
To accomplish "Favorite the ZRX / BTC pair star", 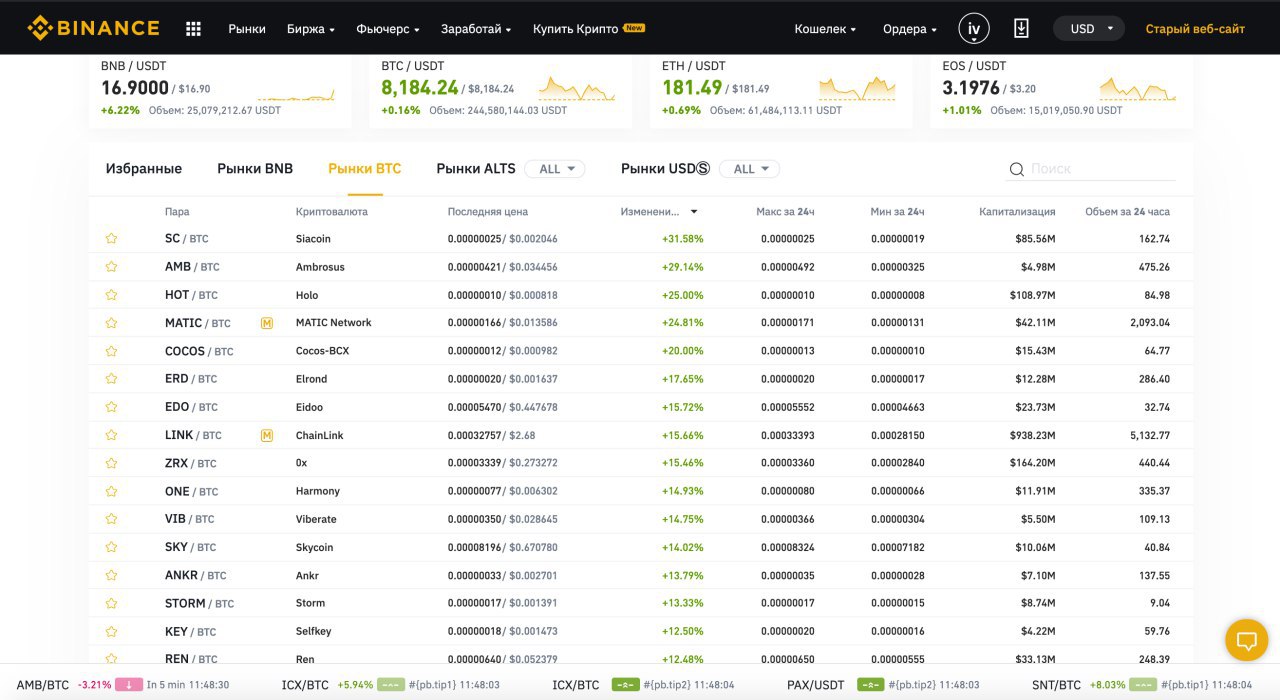I will 112,463.
